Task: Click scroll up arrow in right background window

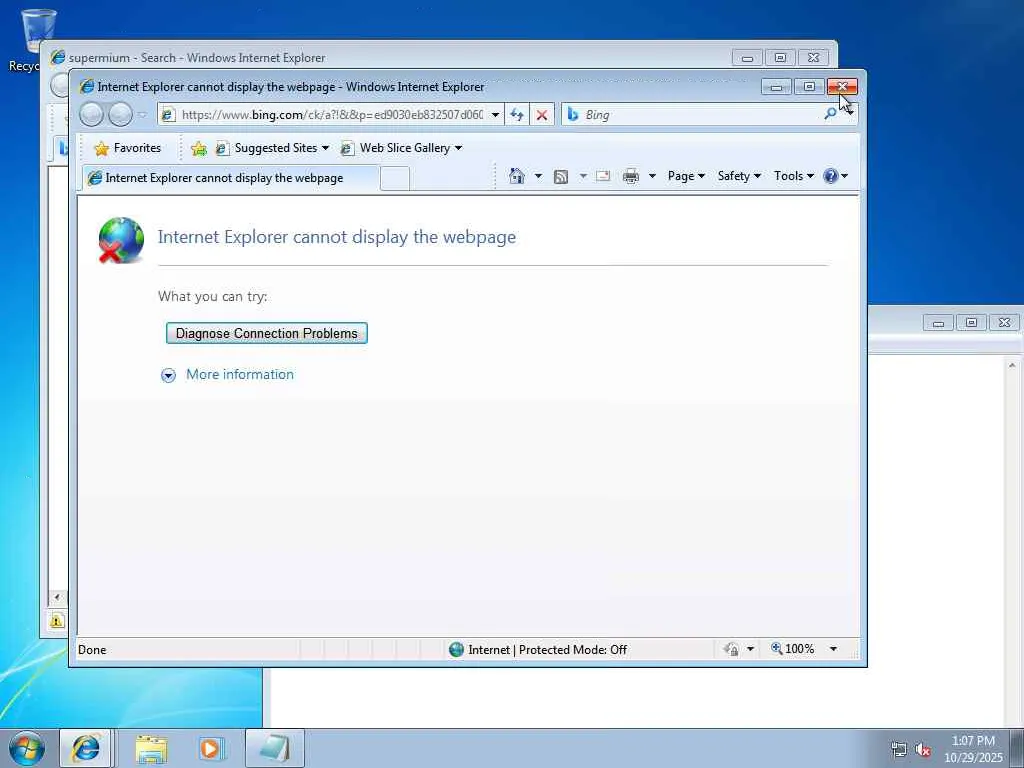Action: click(1012, 365)
